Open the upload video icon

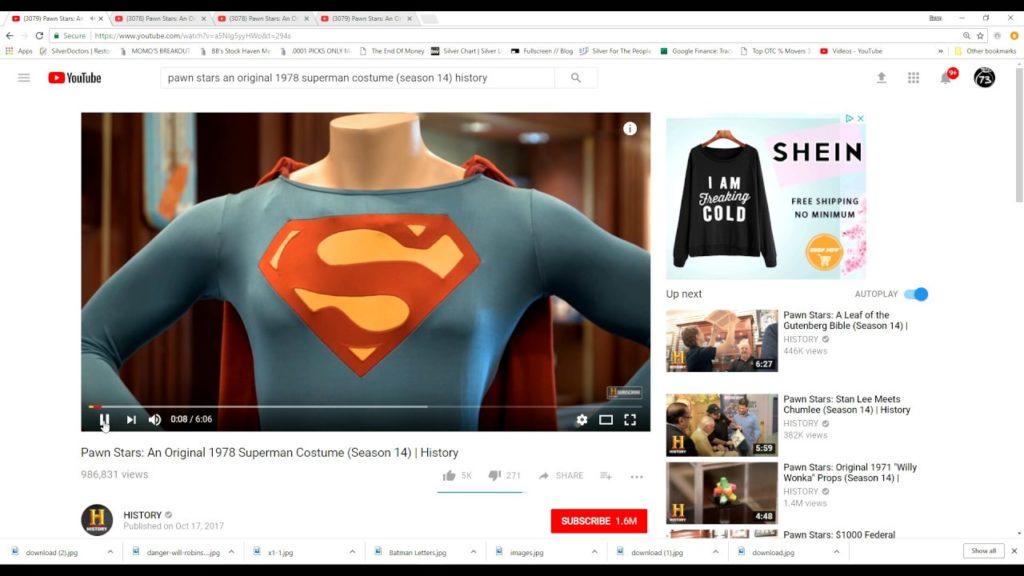[x=881, y=78]
